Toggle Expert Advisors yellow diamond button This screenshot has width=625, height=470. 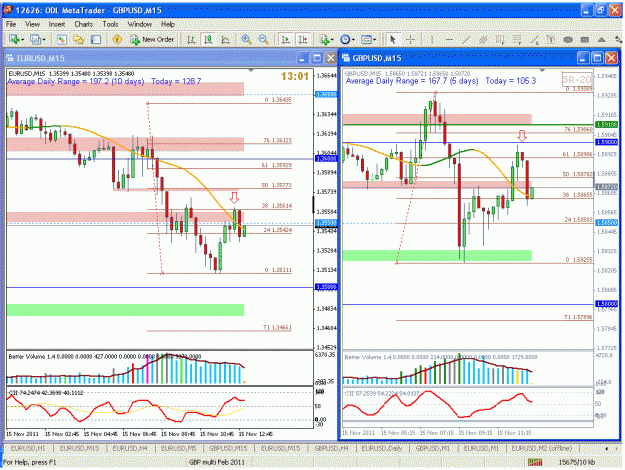coord(117,39)
